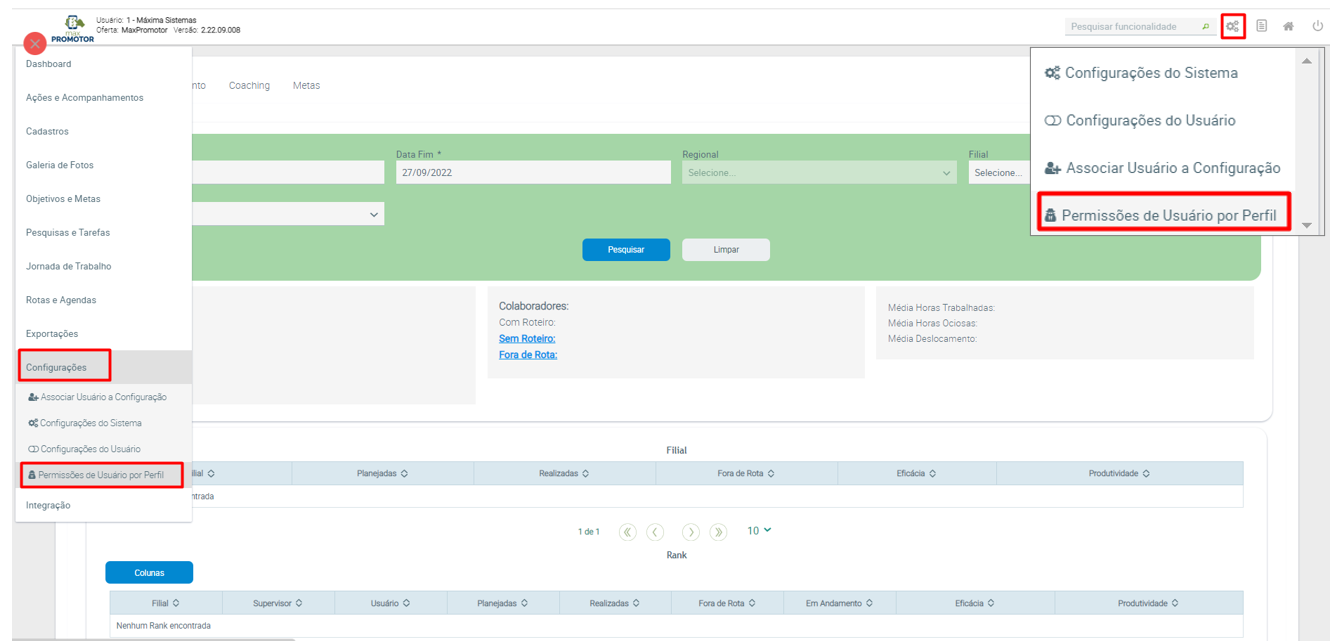Click the gear dropdown scroll-up arrow
Screen dimensions: 1337x641
click(x=1306, y=62)
